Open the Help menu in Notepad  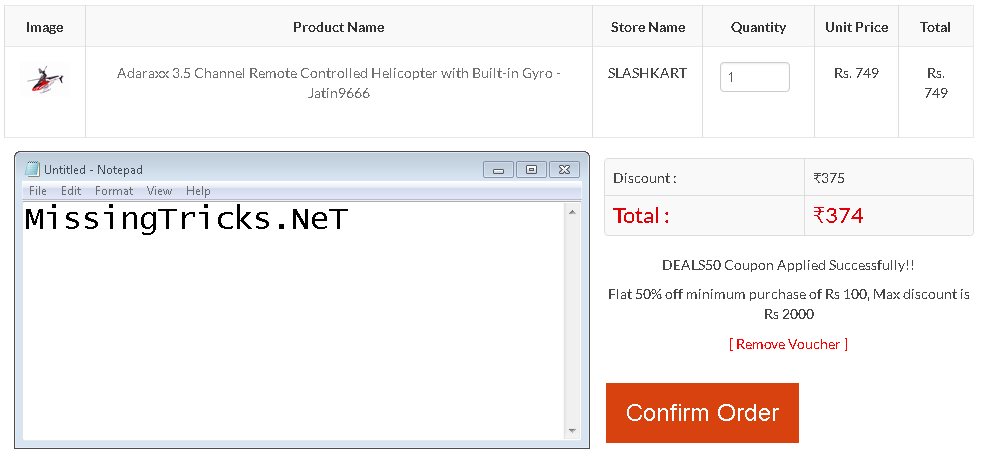click(x=198, y=190)
